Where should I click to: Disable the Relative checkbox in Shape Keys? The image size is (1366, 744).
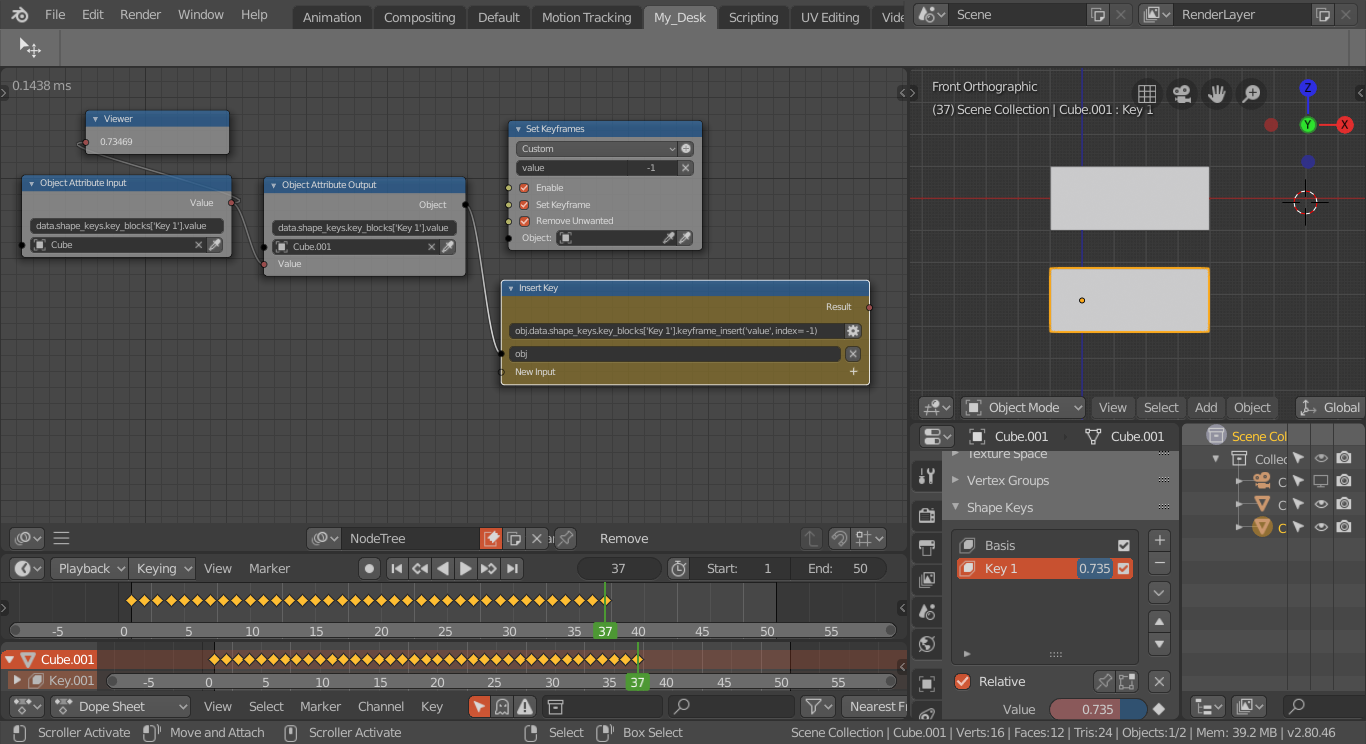tap(962, 681)
